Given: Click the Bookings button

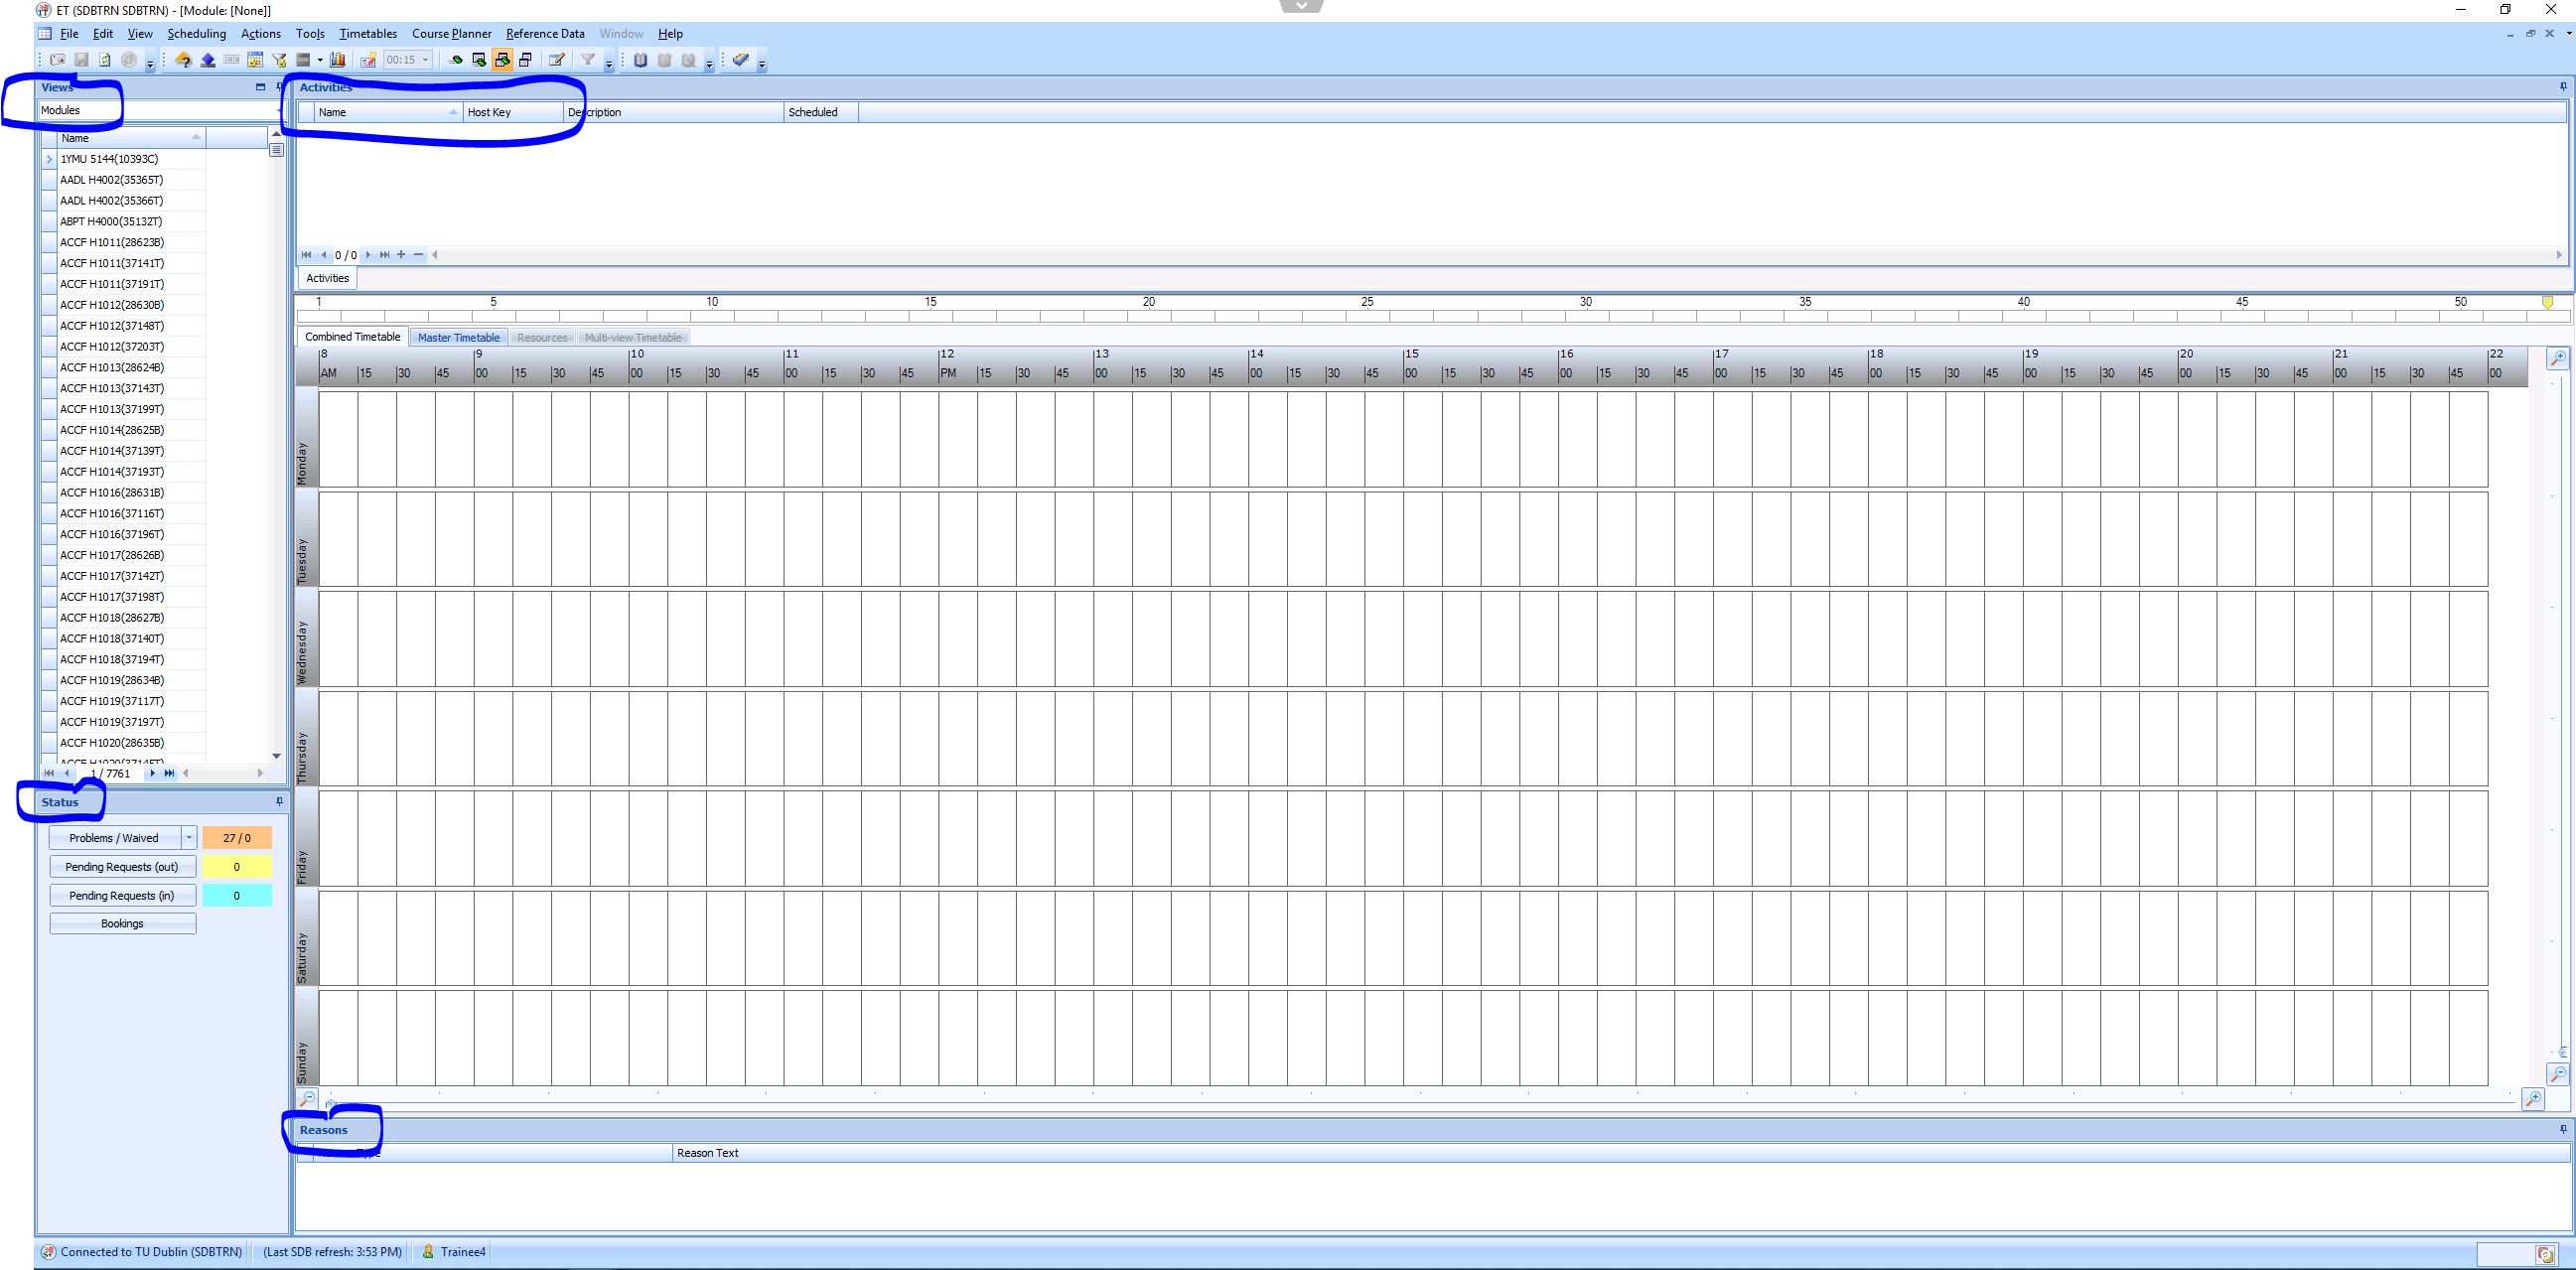Looking at the screenshot, I should tap(122, 924).
